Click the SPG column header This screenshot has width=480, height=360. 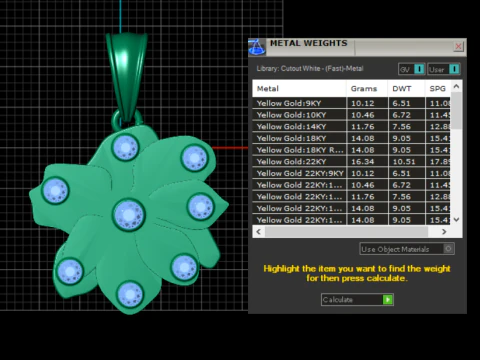pos(437,89)
